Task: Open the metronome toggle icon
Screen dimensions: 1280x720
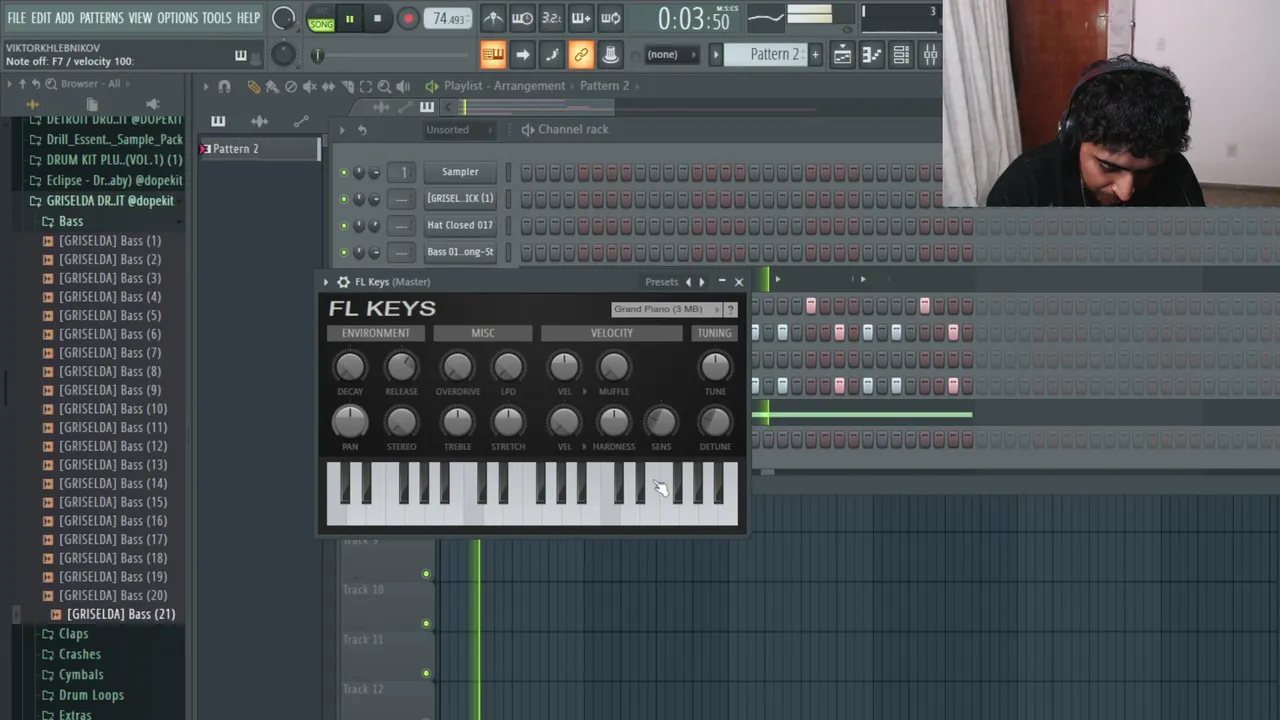Action: click(493, 18)
